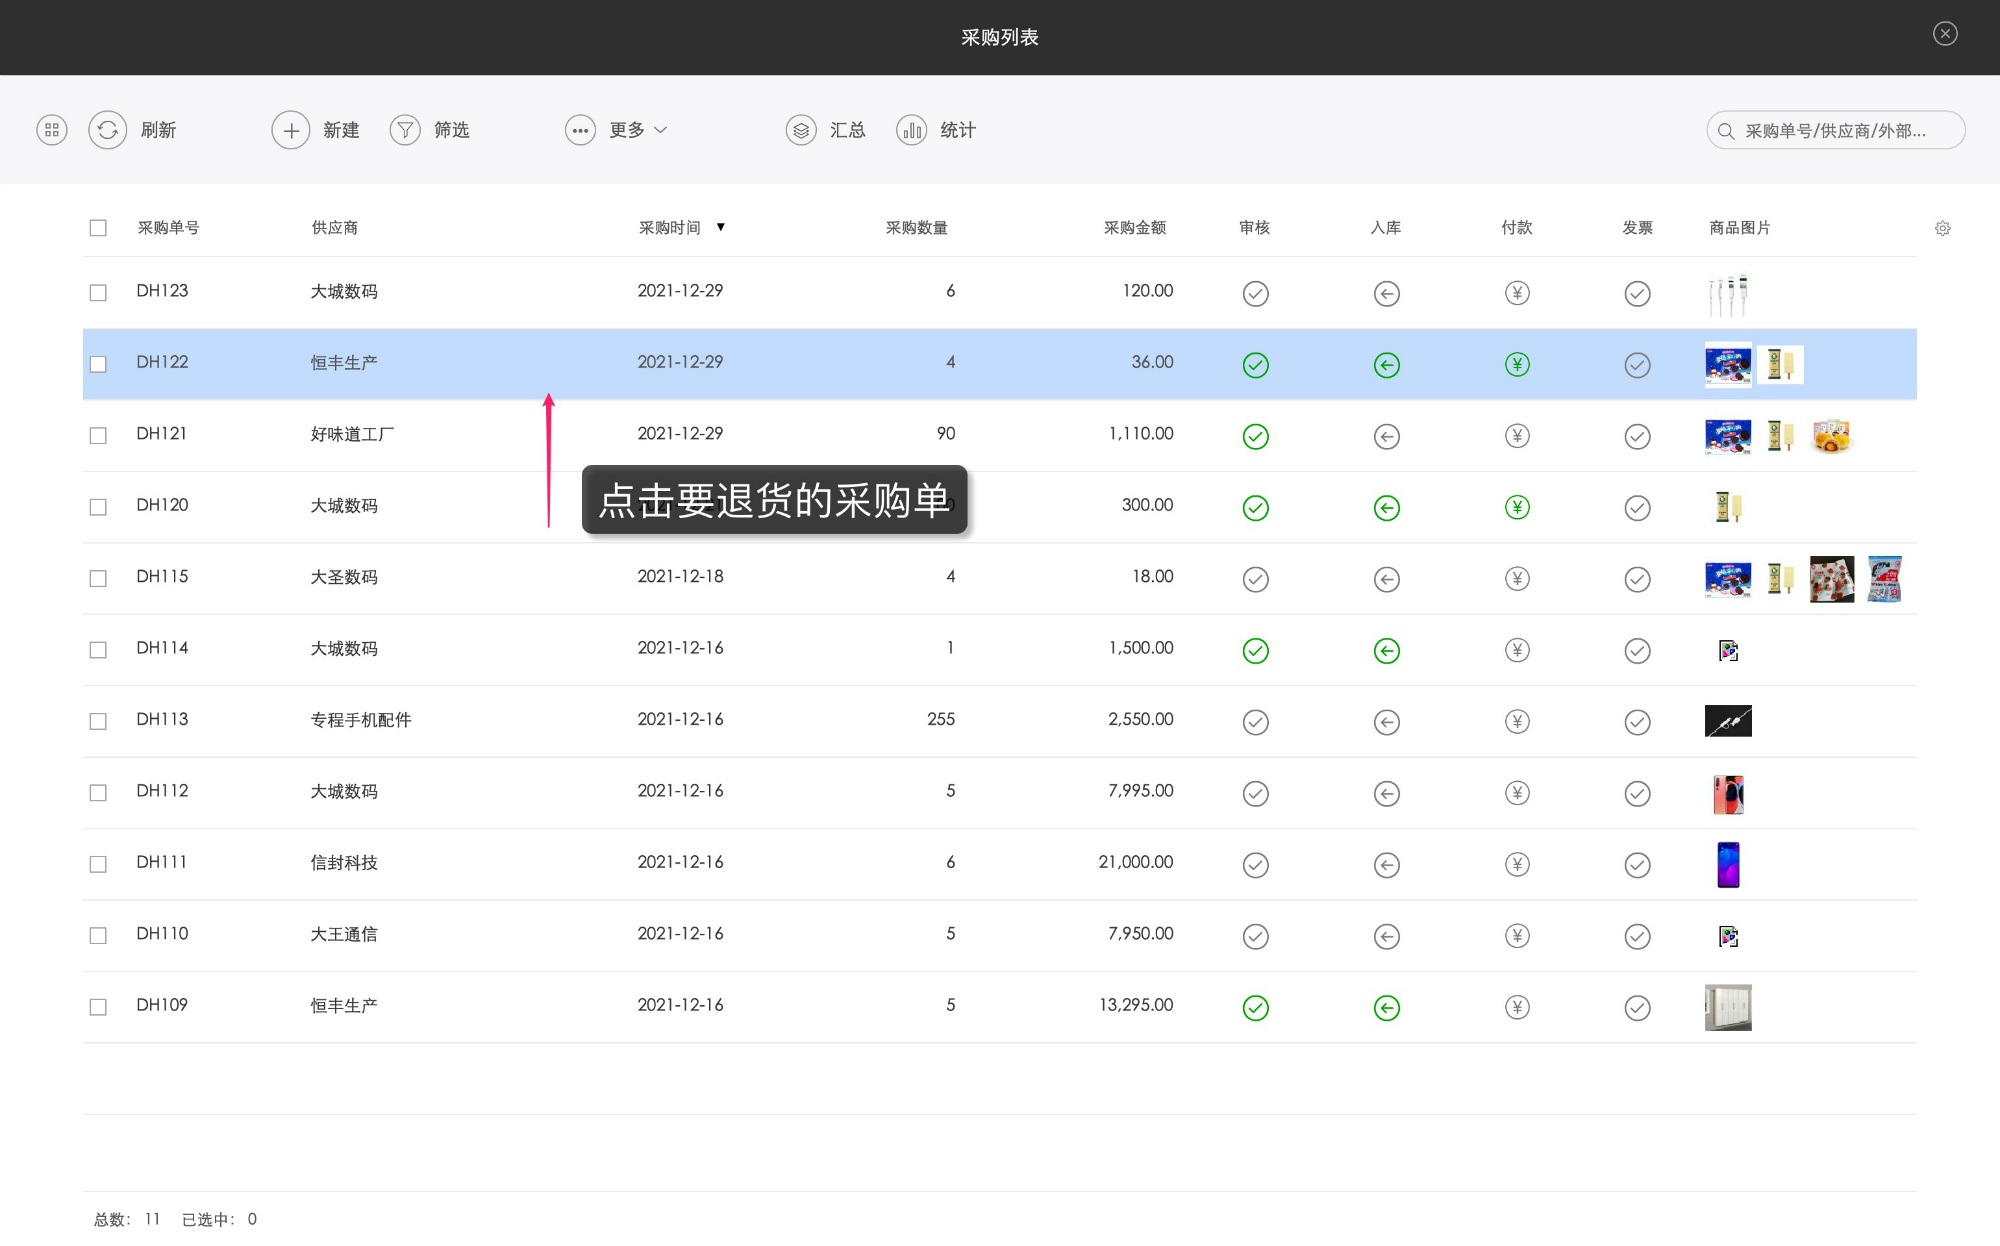
Task: Click the 付款 yen icon for DH115
Action: 1517,579
